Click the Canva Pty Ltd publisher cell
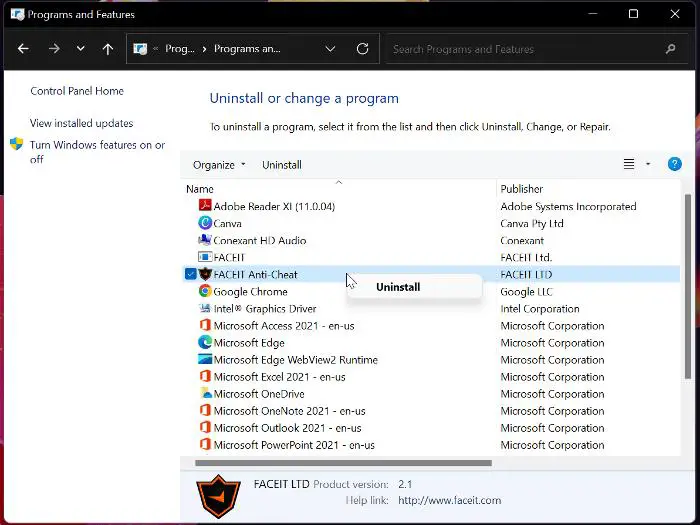 pyautogui.click(x=532, y=223)
